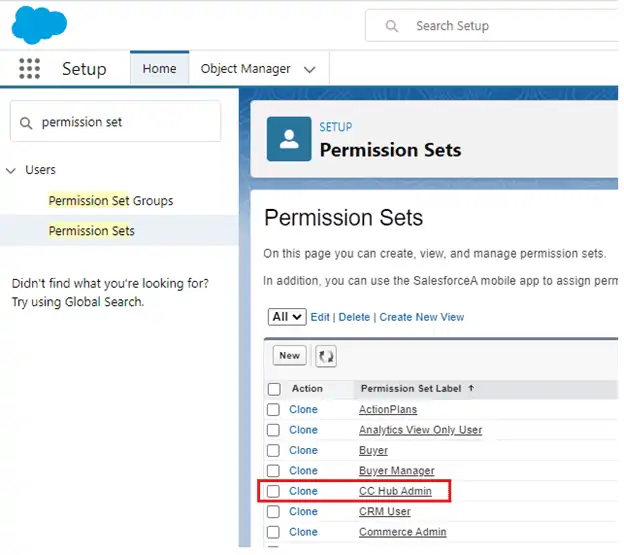The height and width of the screenshot is (555, 624).
Task: Open the App Launcher dots grid
Action: 29,68
